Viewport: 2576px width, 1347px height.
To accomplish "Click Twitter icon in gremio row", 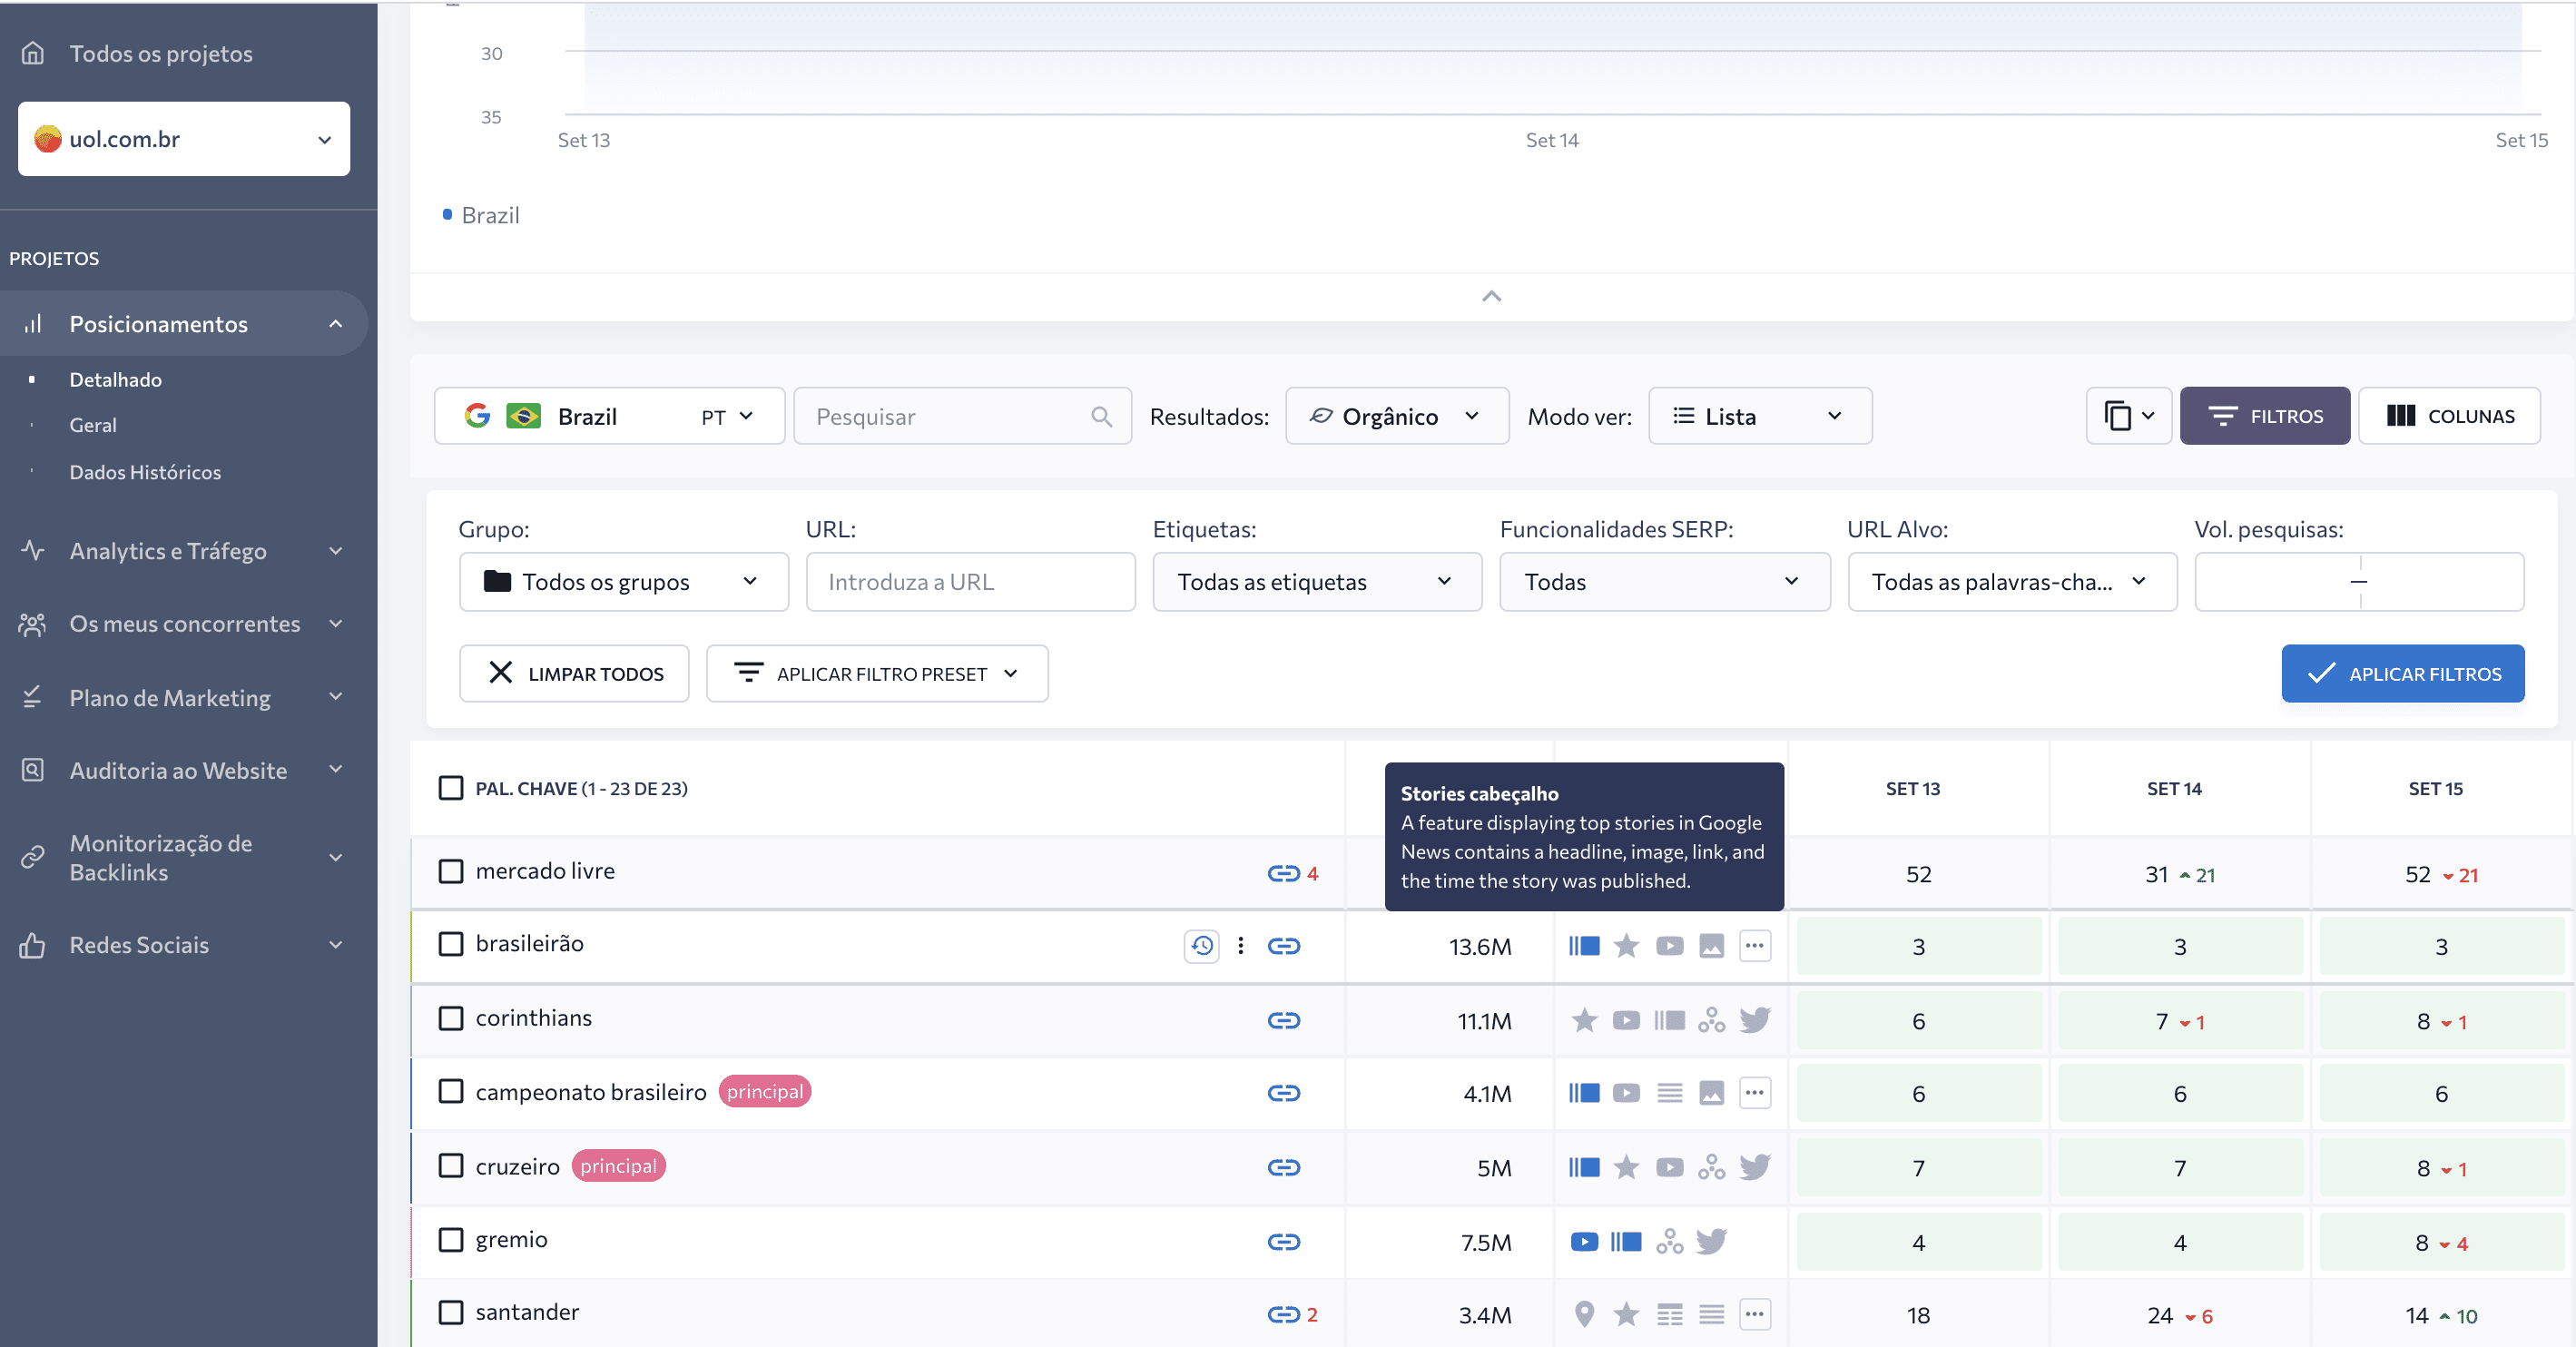I will 1711,1241.
